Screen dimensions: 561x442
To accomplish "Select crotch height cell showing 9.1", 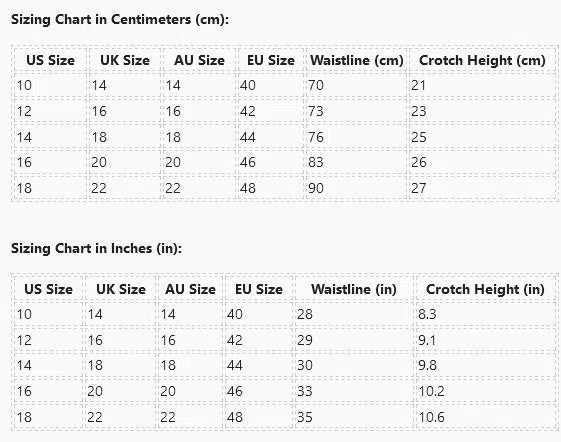I will tap(485, 340).
